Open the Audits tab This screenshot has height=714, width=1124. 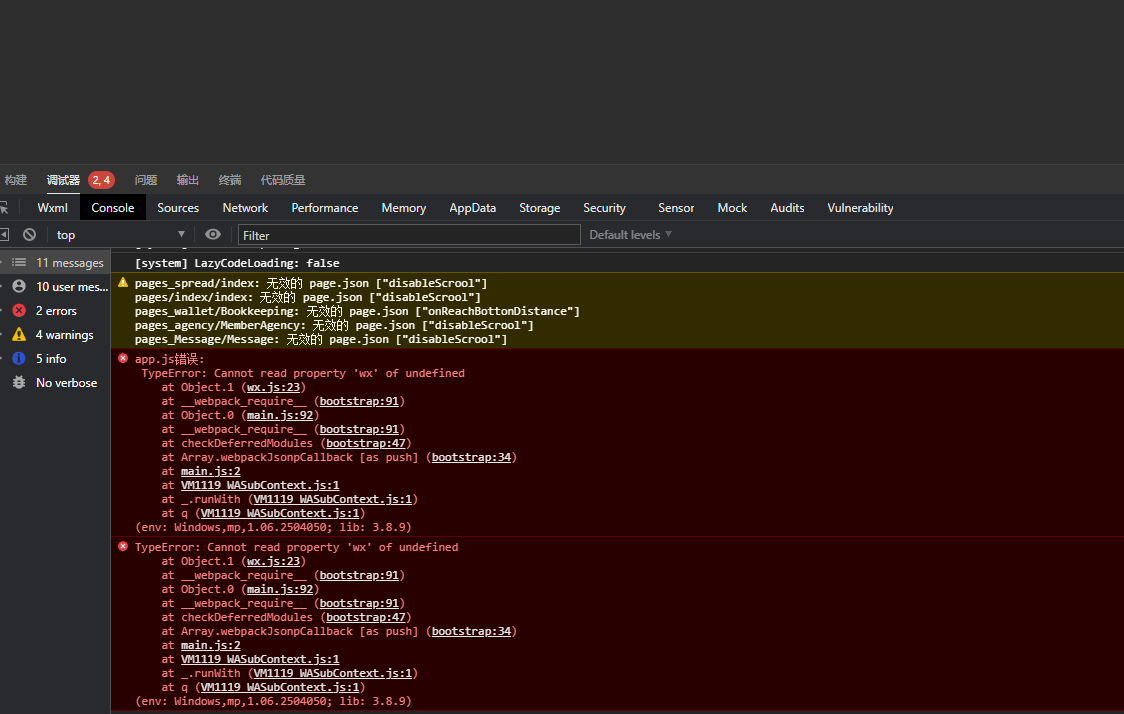click(x=787, y=208)
